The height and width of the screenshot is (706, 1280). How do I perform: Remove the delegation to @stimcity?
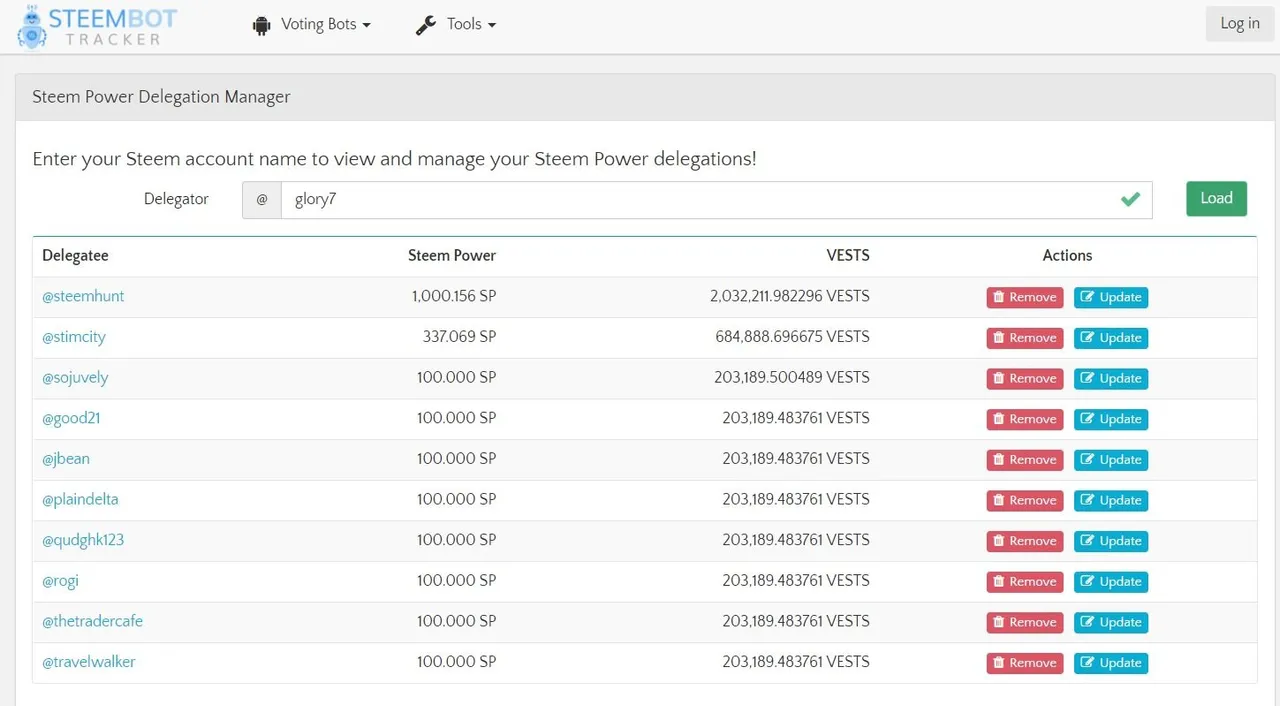[1025, 338]
